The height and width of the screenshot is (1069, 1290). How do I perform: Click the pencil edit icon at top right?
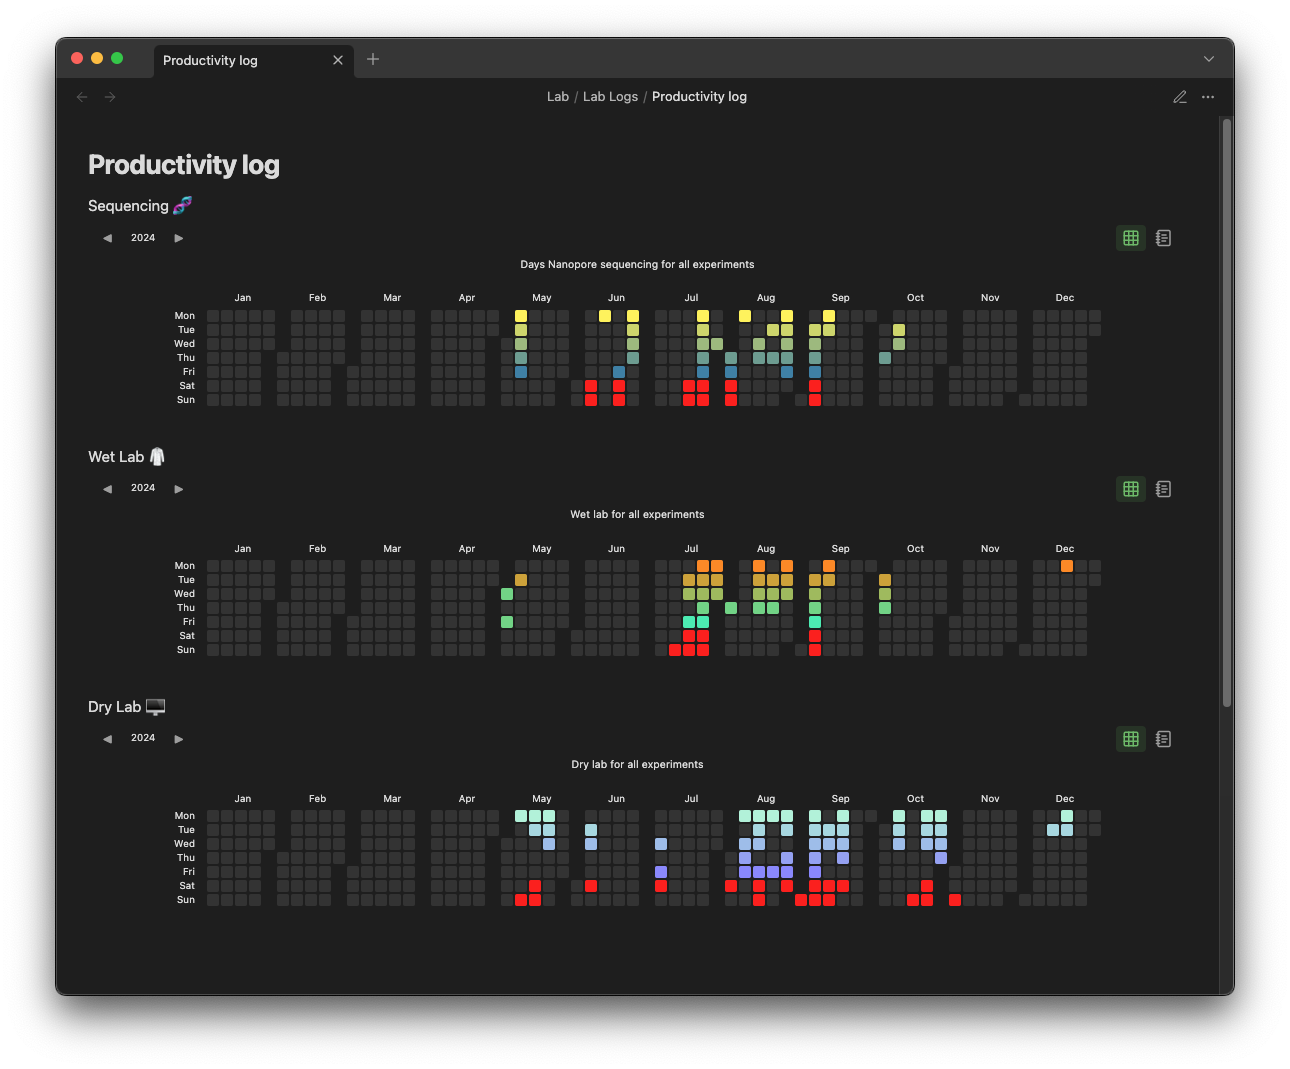(x=1180, y=96)
